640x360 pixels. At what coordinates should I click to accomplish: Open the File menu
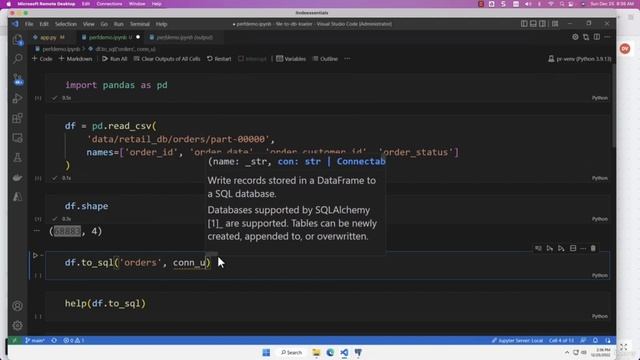[29, 24]
